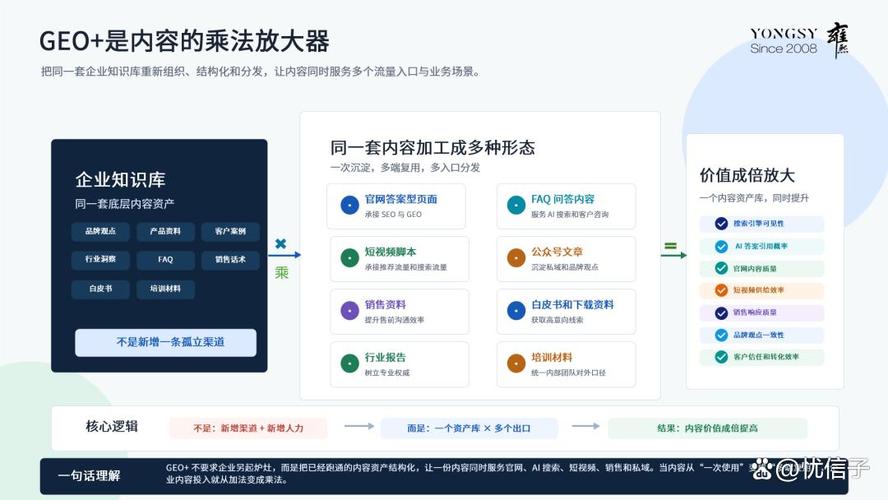Click the subtitle 提升售前沟通效率

tap(394, 320)
